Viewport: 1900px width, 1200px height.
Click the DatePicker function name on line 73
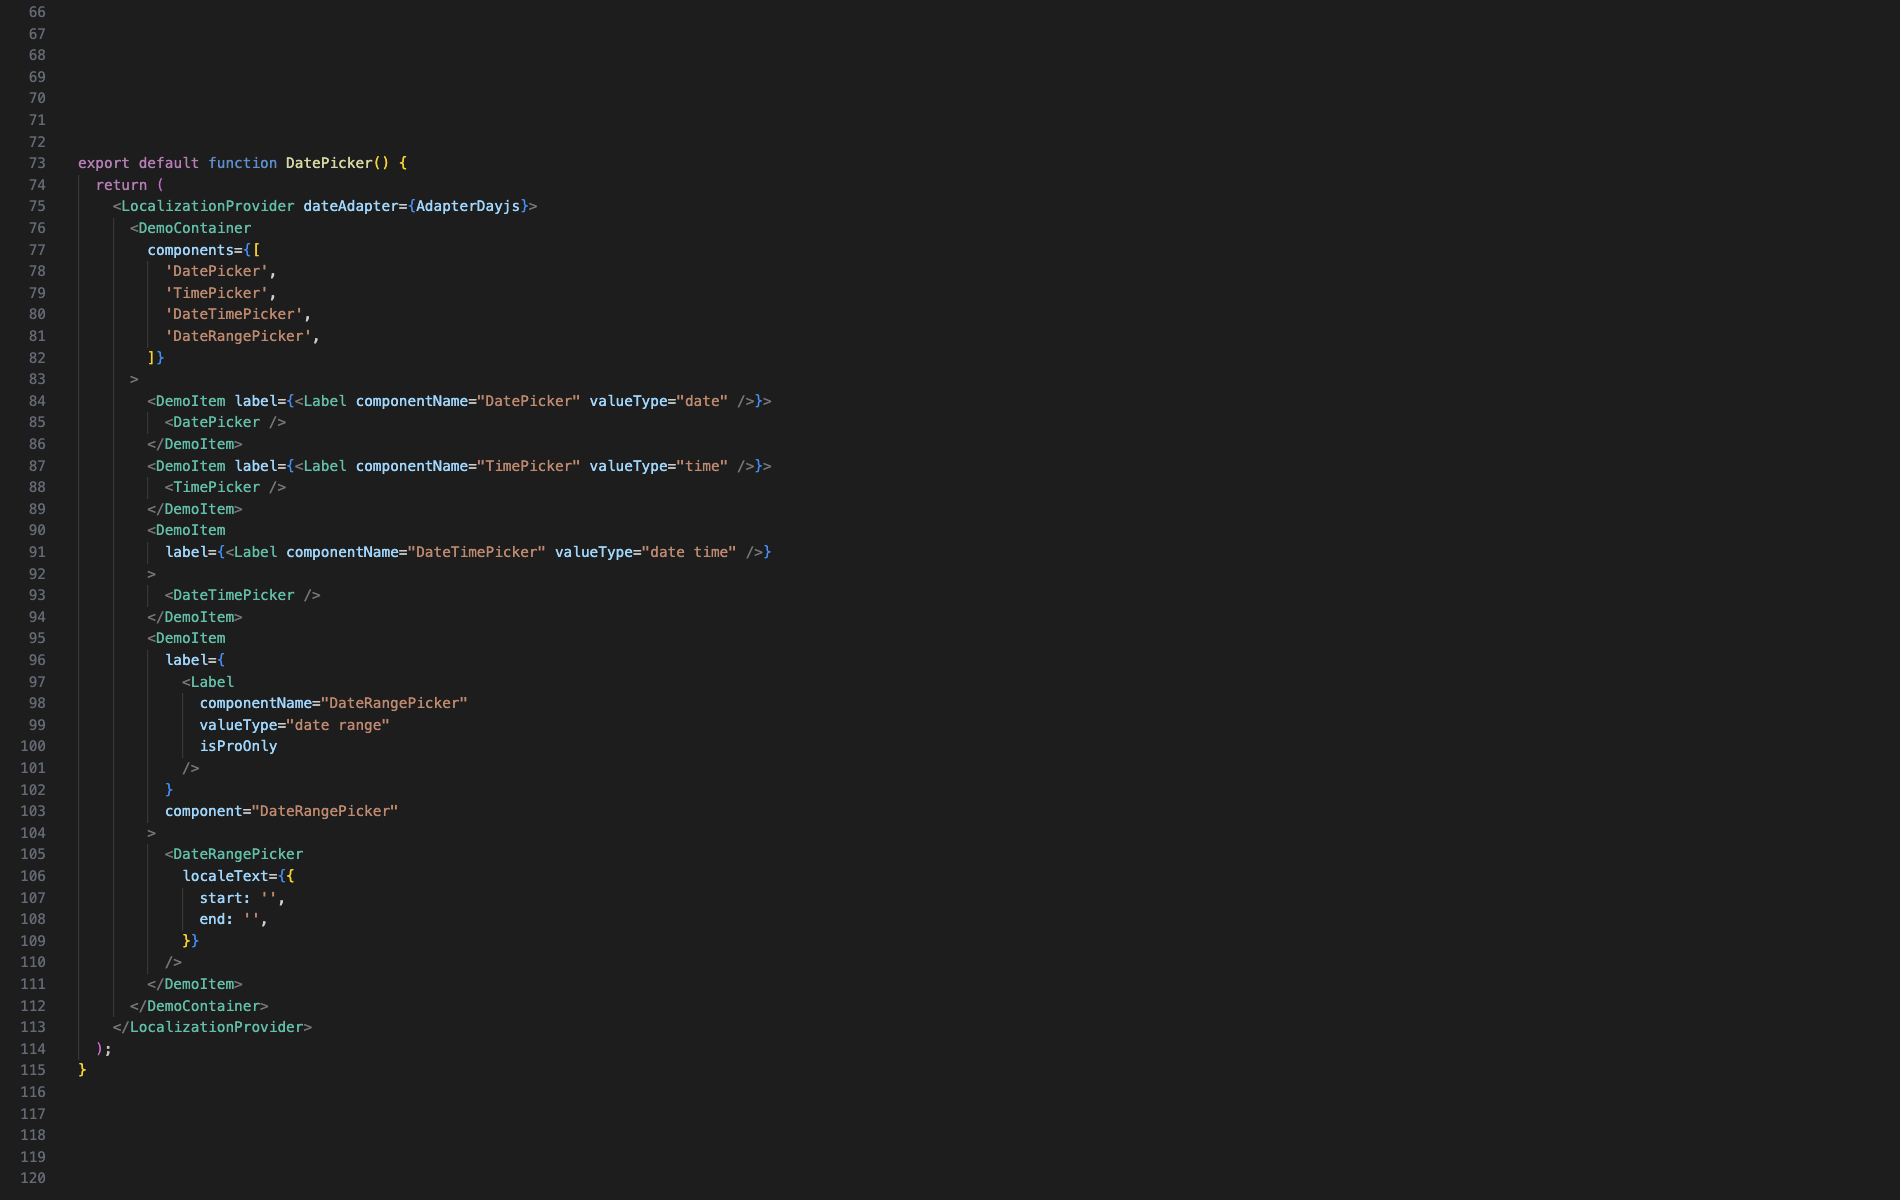click(329, 163)
